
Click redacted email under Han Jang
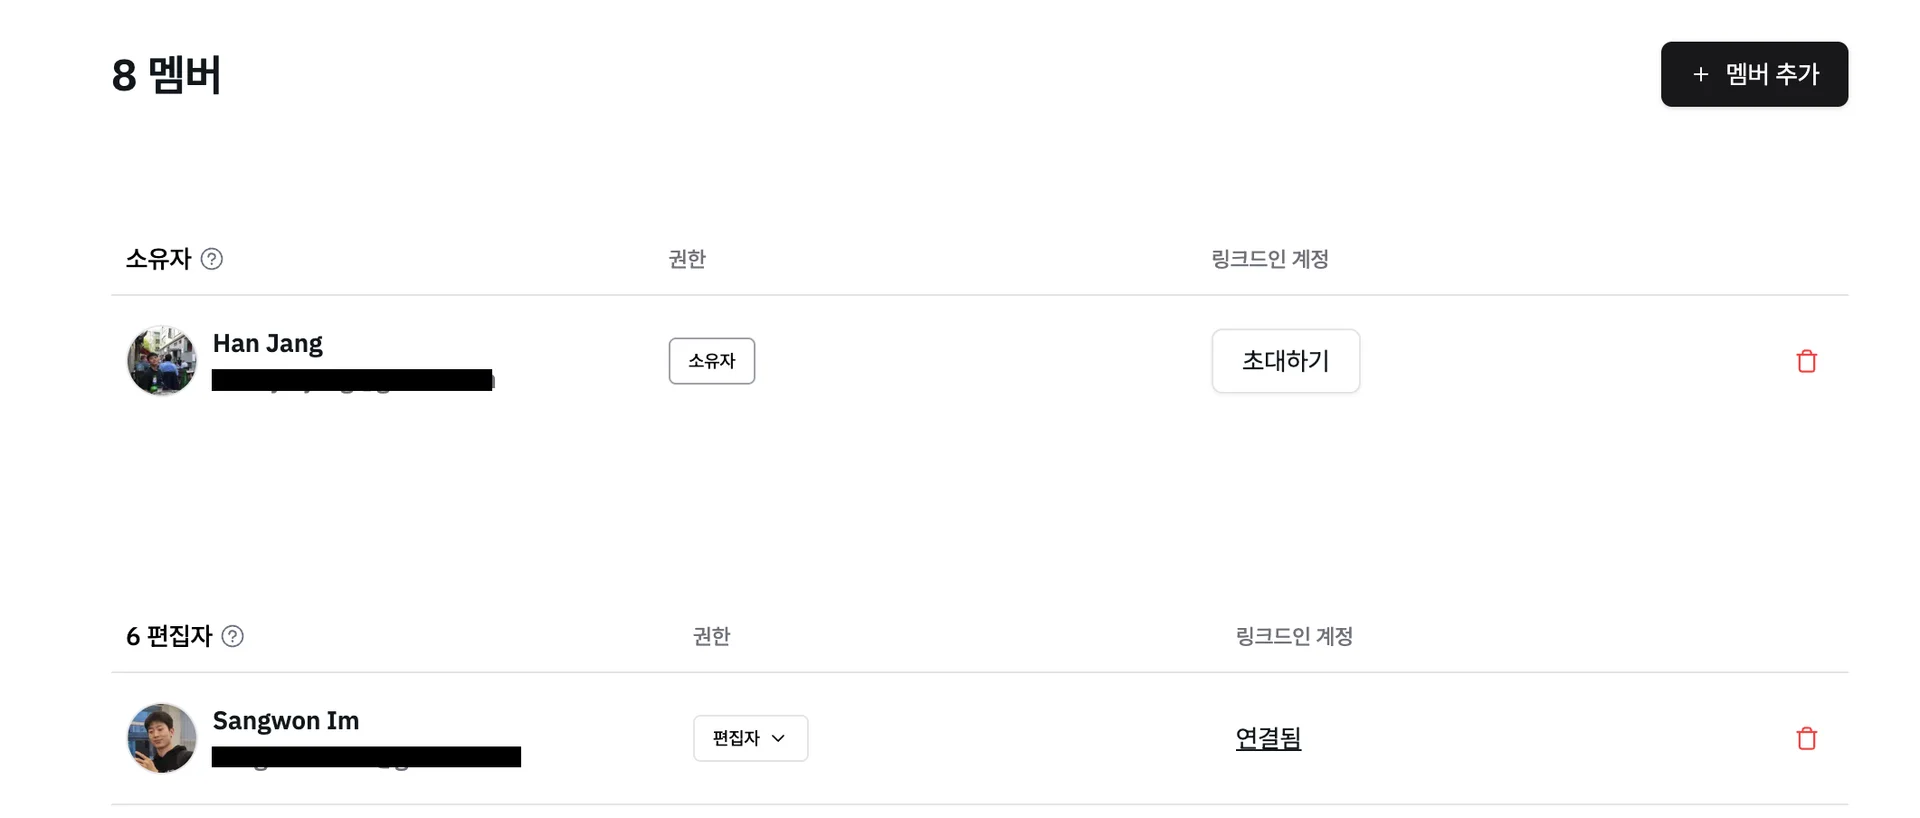click(352, 380)
